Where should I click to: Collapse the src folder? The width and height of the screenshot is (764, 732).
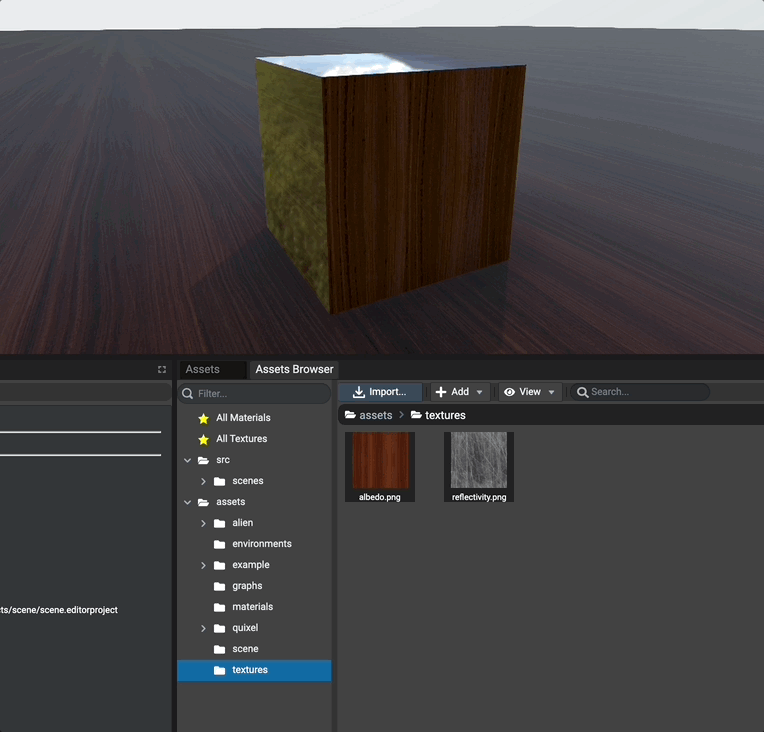188,460
